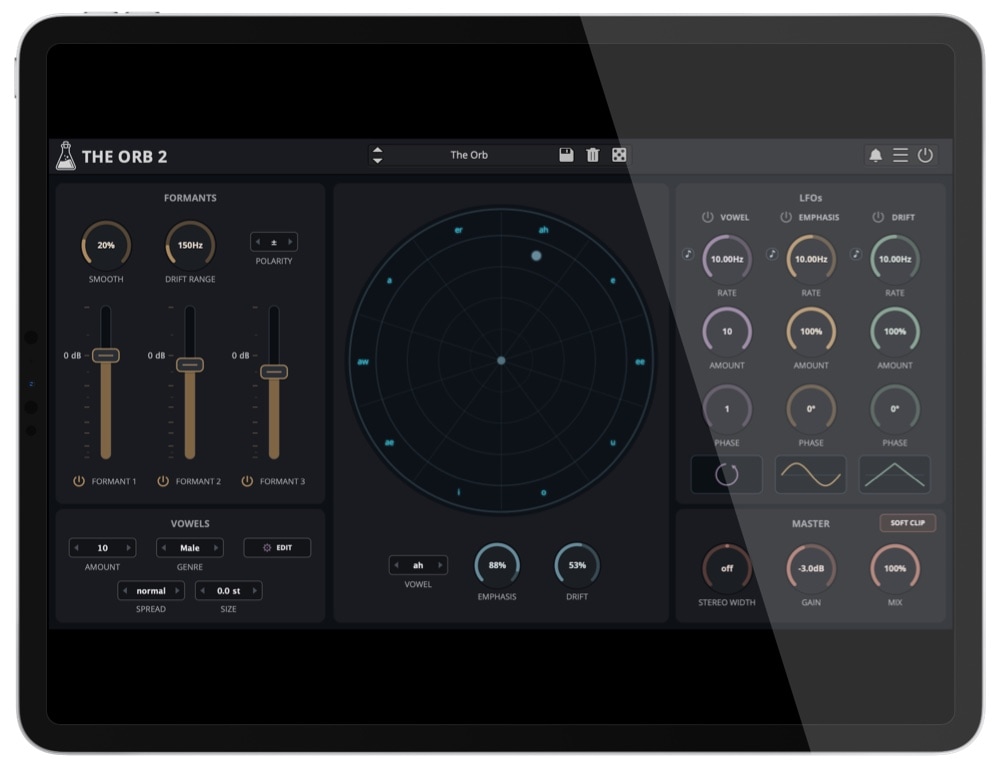Click Emphasis LFO Phase knob
This screenshot has height=767, width=1000.
pyautogui.click(x=811, y=409)
